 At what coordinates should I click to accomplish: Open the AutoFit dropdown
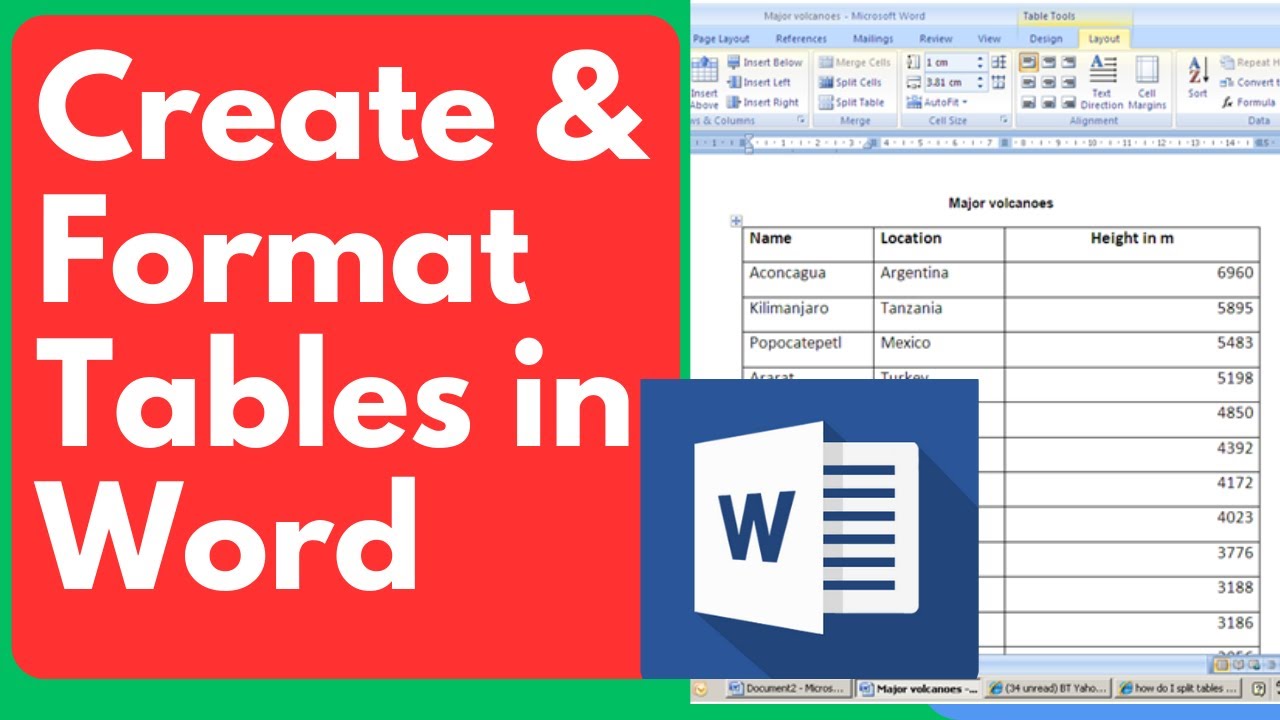tap(937, 102)
